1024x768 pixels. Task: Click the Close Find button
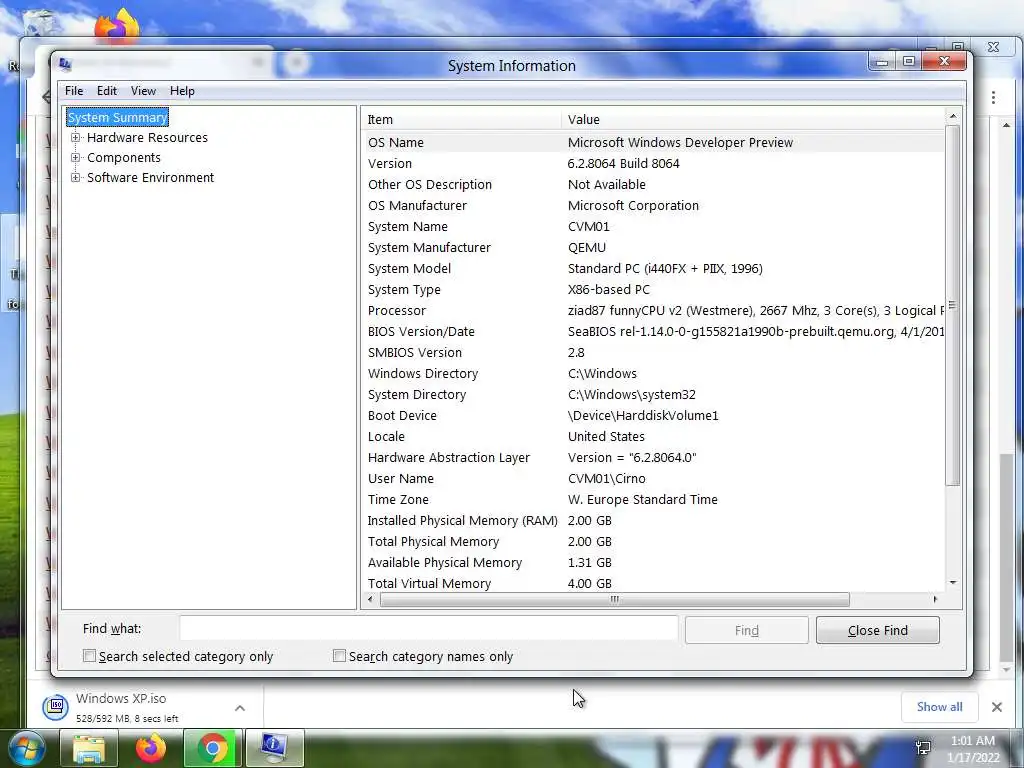[878, 630]
